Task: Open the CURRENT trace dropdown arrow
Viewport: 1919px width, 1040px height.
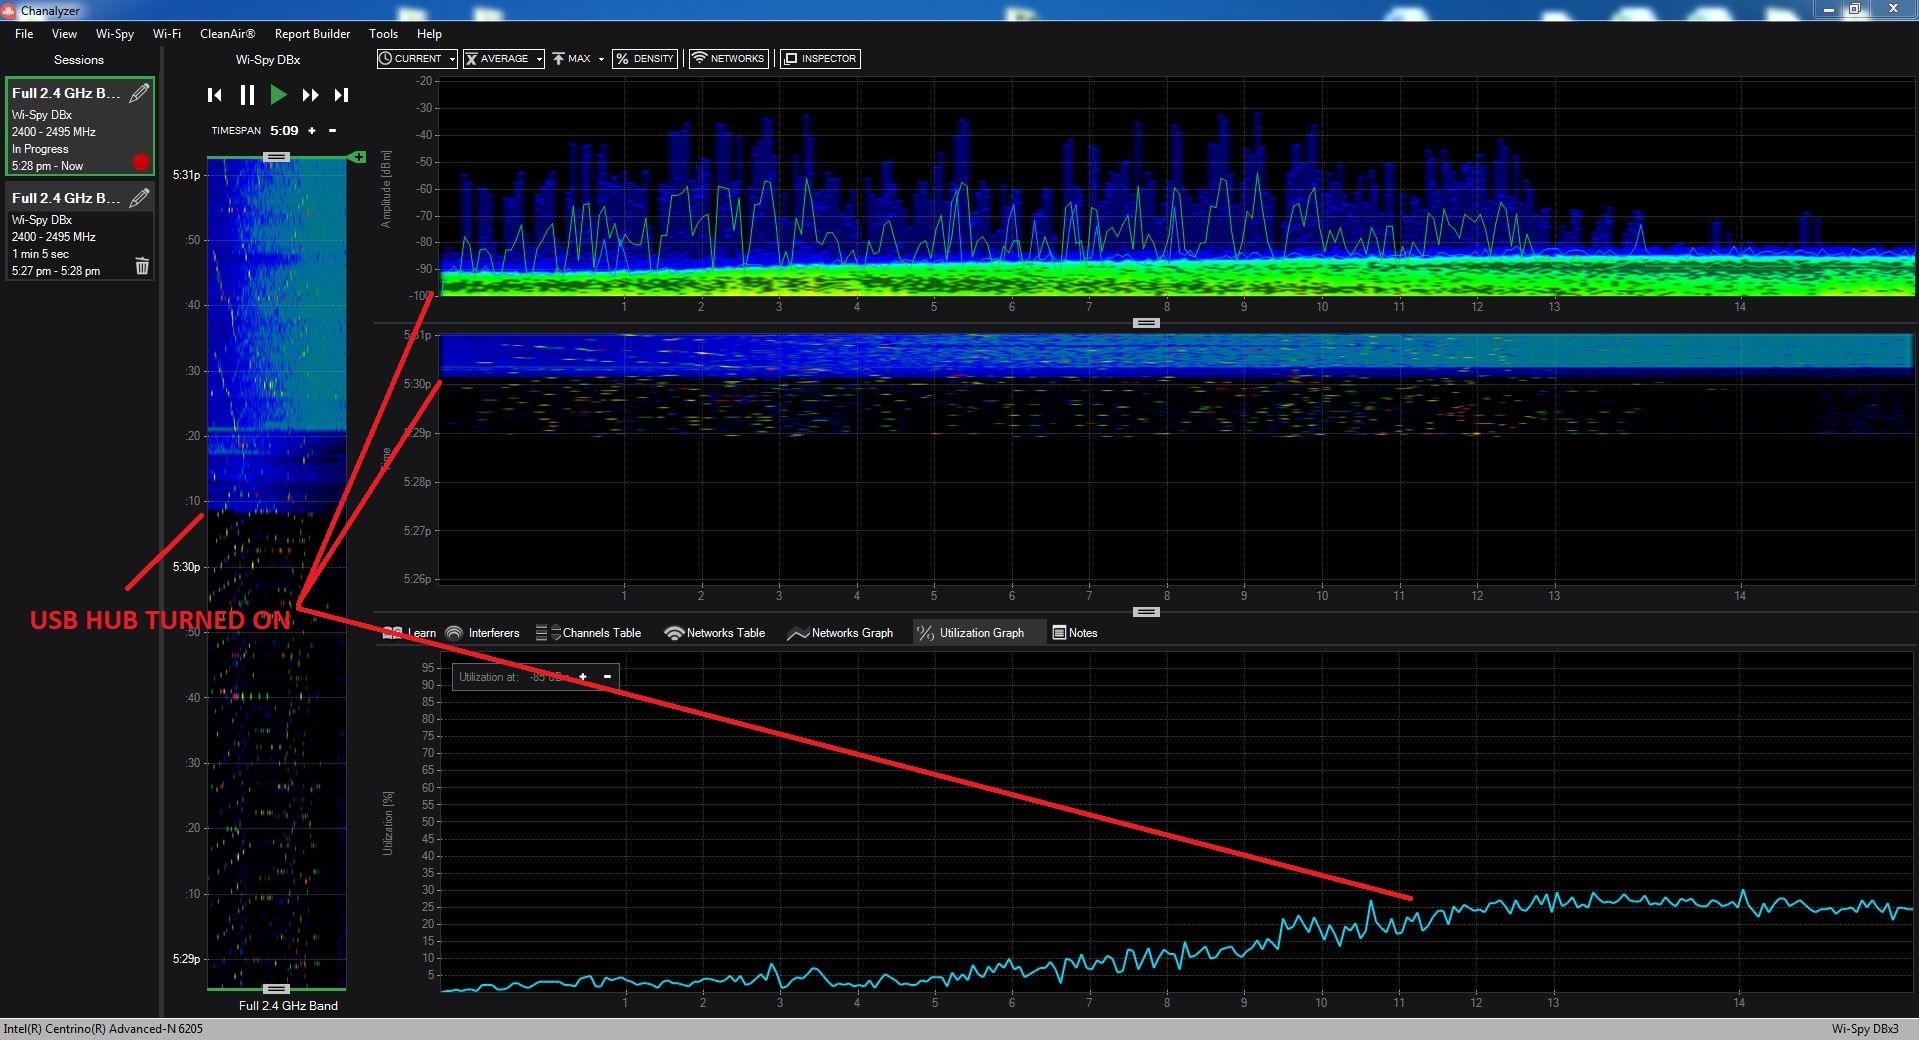Action: pyautogui.click(x=452, y=60)
